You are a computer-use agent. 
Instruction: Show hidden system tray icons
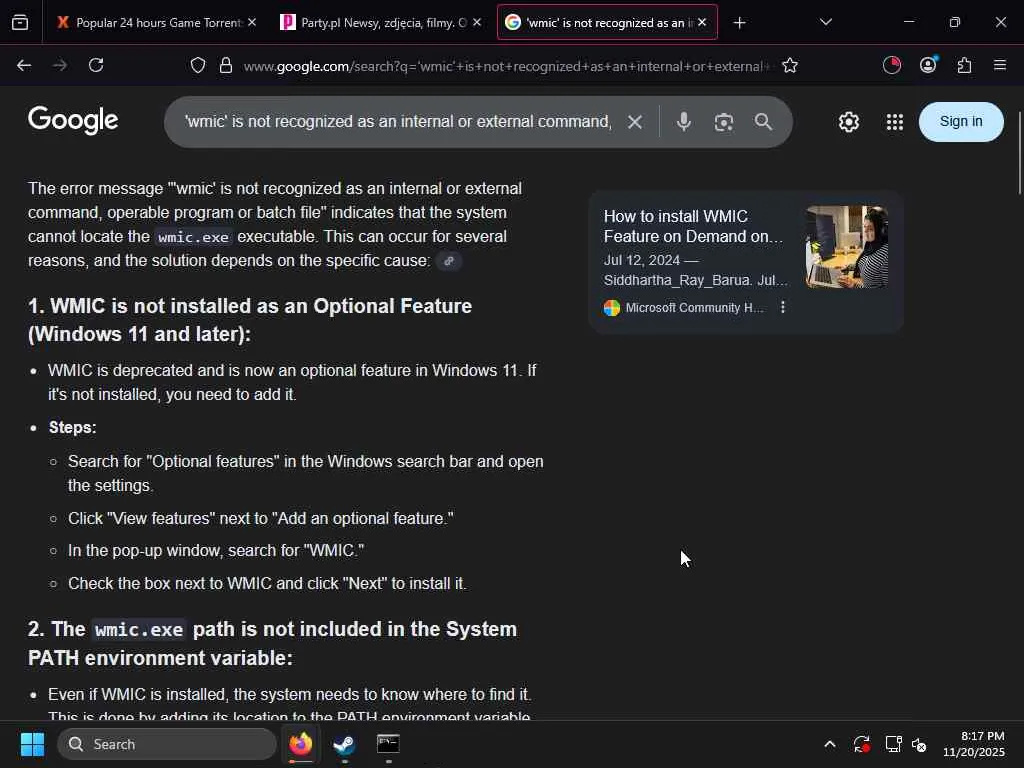[829, 744]
